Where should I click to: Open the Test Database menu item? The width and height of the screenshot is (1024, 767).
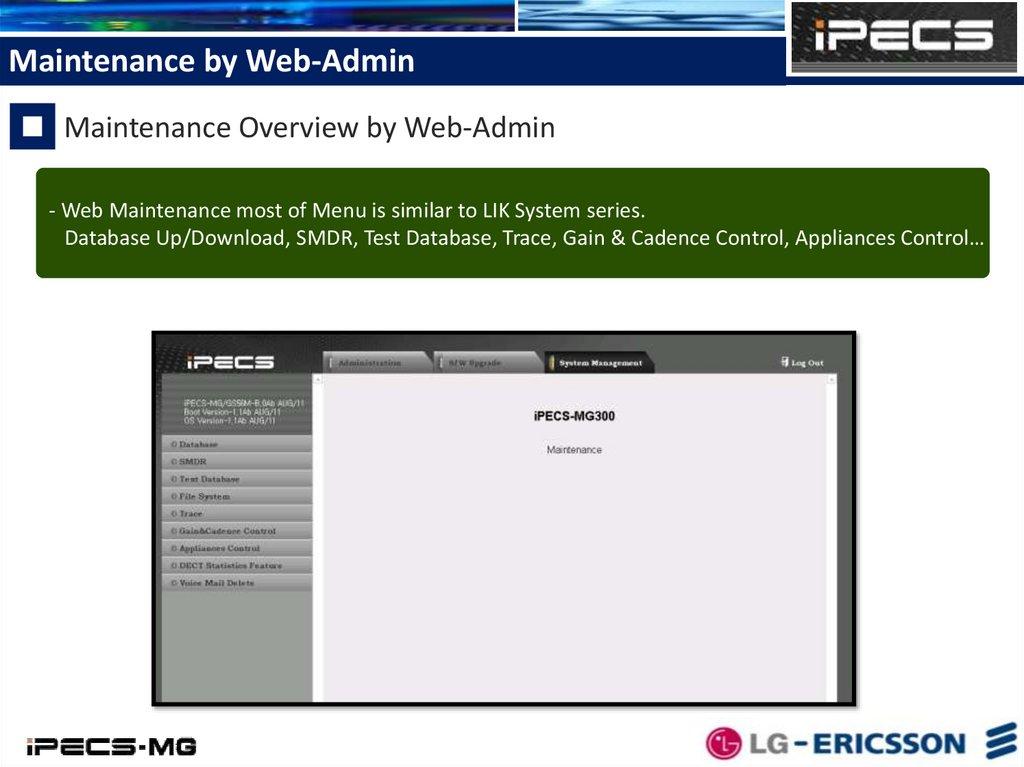click(x=237, y=479)
